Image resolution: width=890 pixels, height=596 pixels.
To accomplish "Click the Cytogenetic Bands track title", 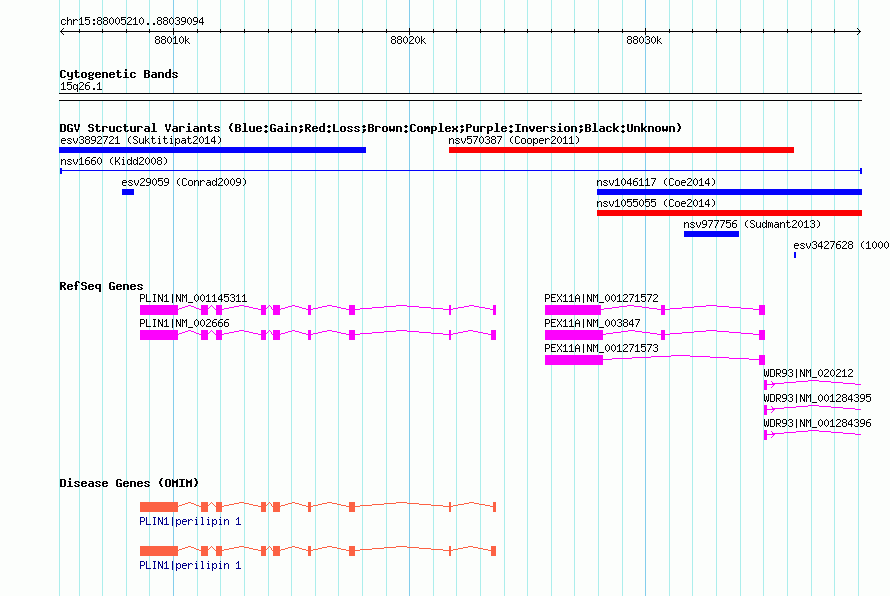I will 119,74.
